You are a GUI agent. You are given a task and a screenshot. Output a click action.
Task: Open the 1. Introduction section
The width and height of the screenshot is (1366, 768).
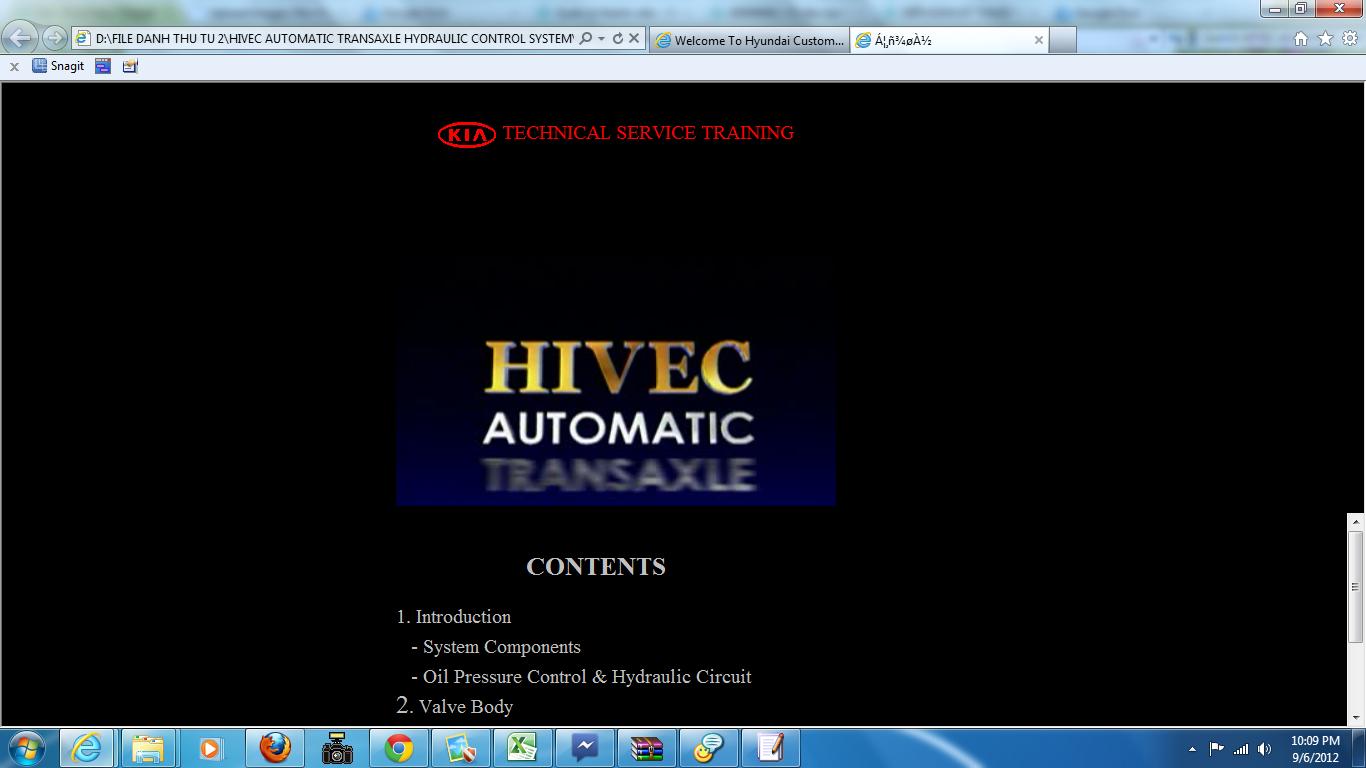click(x=454, y=616)
